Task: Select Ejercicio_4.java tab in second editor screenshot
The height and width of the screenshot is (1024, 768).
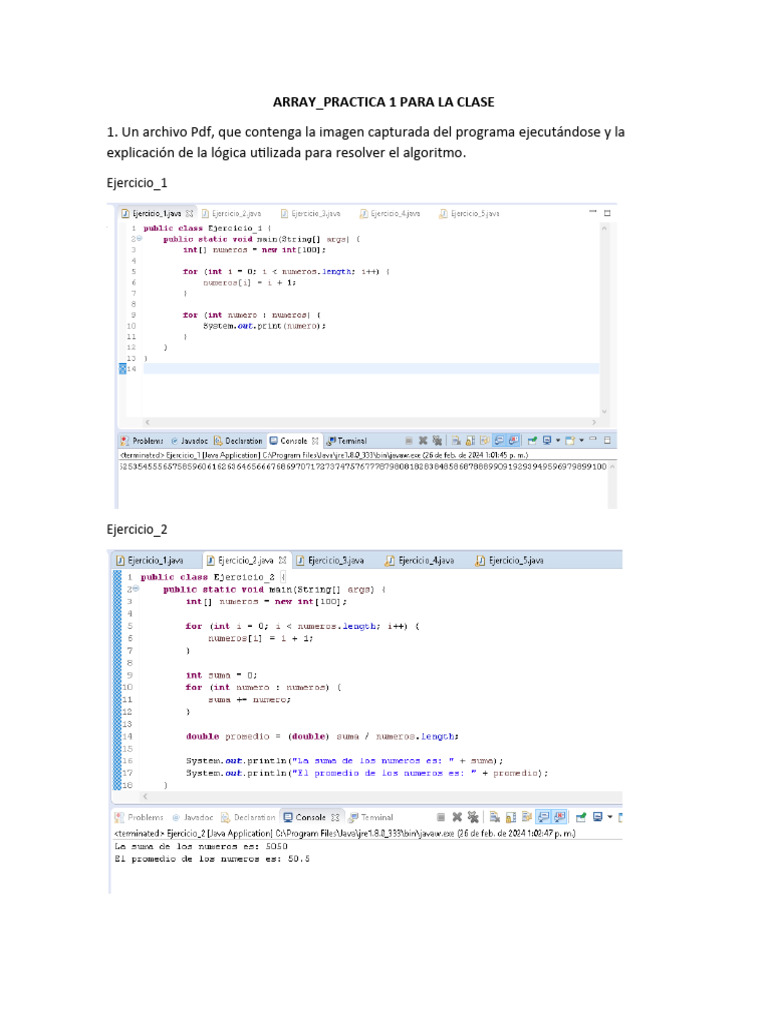Action: point(421,560)
